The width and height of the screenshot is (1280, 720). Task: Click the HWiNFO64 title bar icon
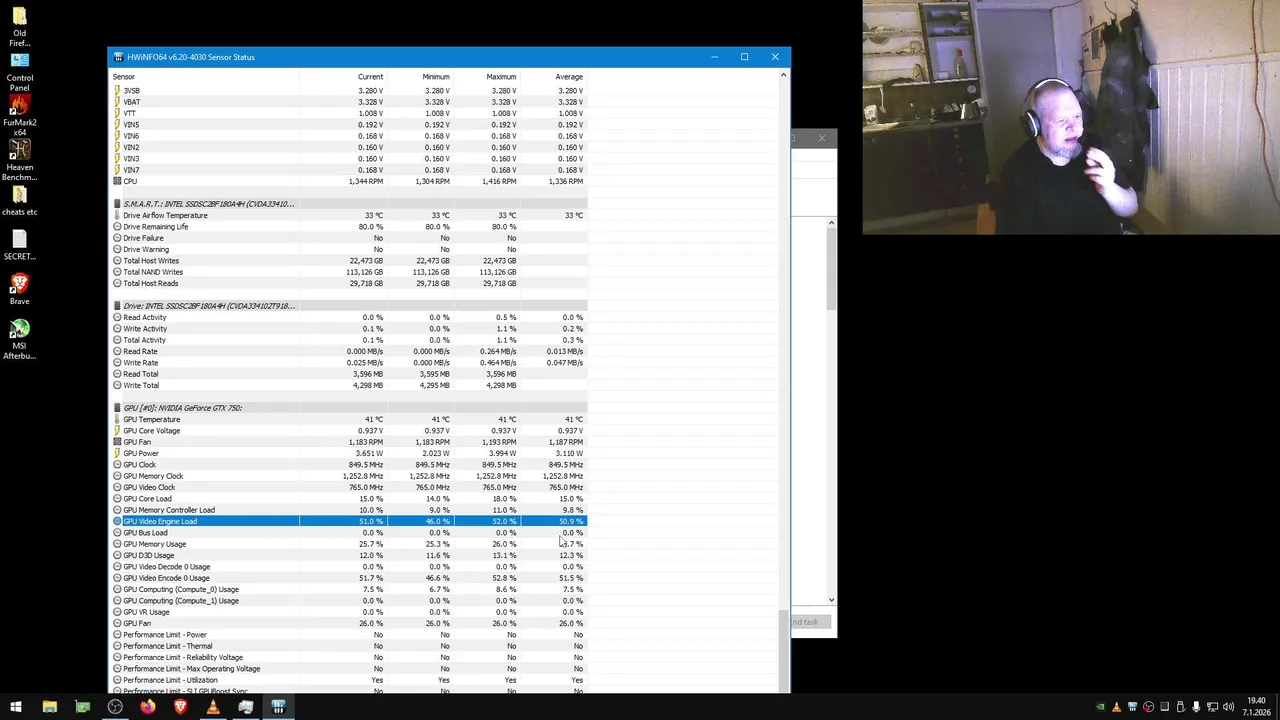point(119,57)
